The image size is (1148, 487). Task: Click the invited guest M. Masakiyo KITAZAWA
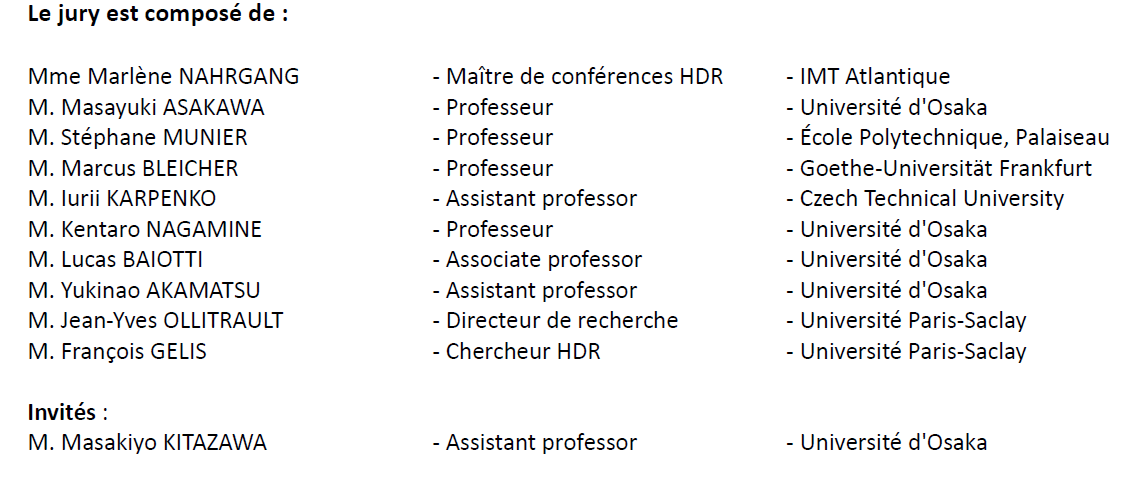pos(148,442)
